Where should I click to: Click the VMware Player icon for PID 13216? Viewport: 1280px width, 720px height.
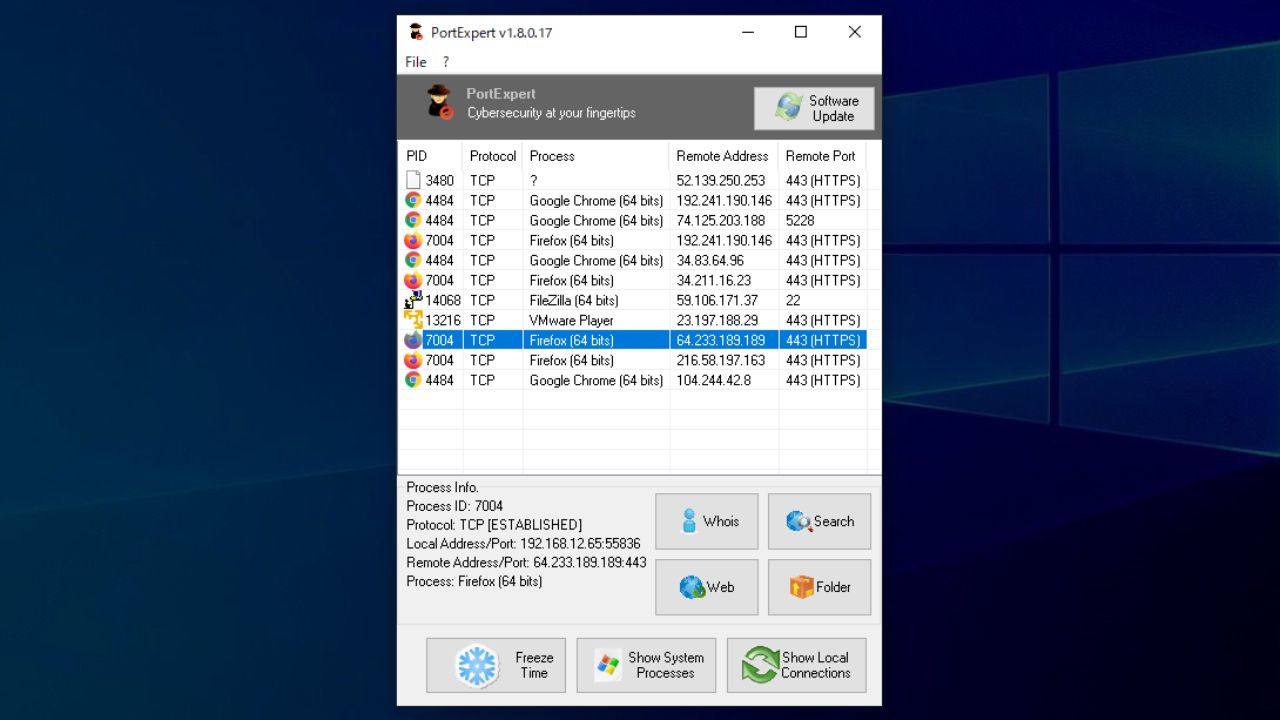[413, 320]
